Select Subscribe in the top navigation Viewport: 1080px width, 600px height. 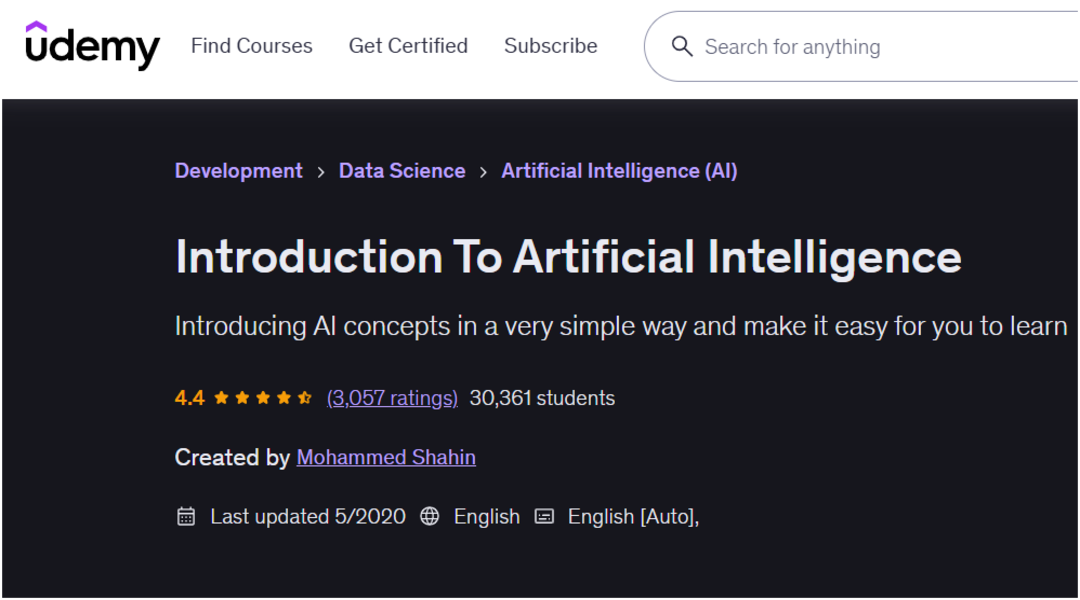[550, 46]
